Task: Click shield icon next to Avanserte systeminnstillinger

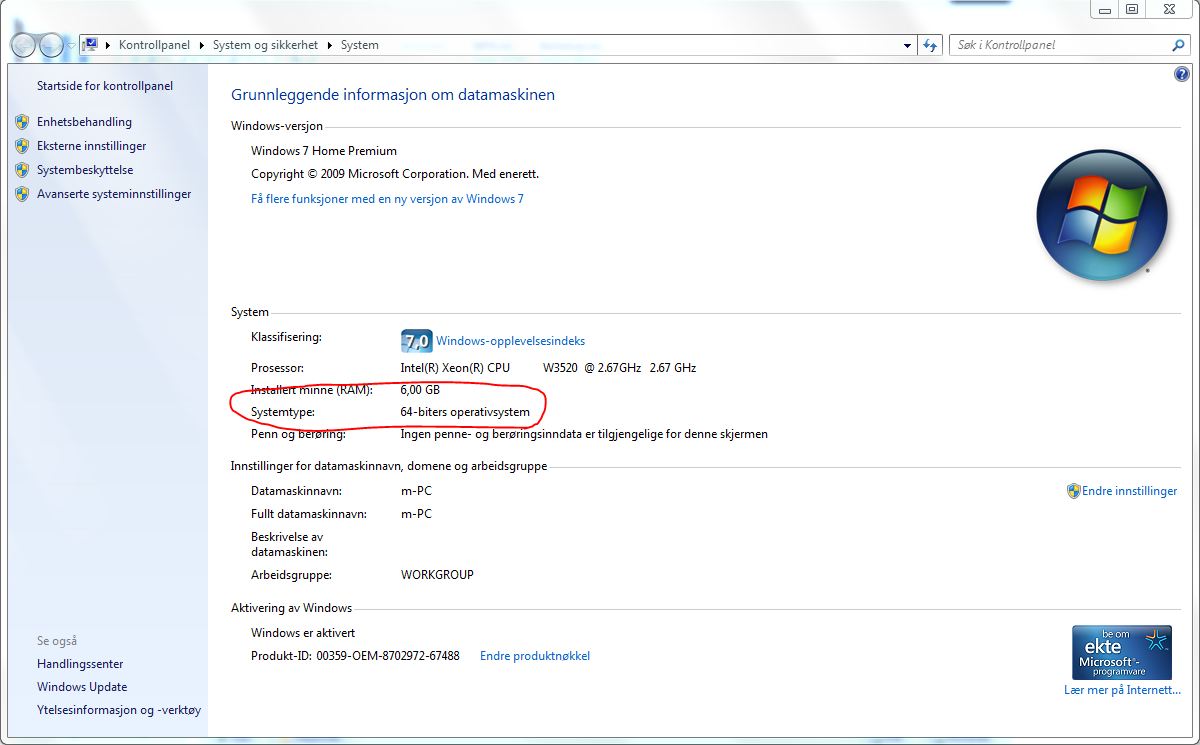Action: click(x=23, y=194)
